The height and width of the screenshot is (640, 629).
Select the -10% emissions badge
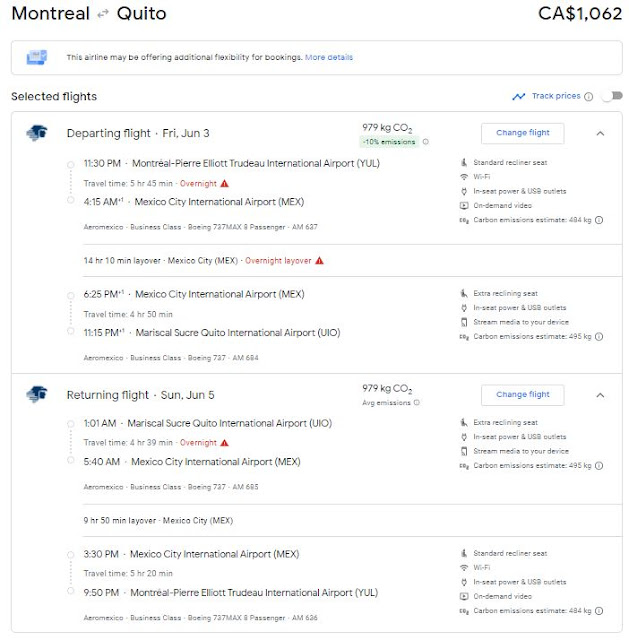coord(389,142)
